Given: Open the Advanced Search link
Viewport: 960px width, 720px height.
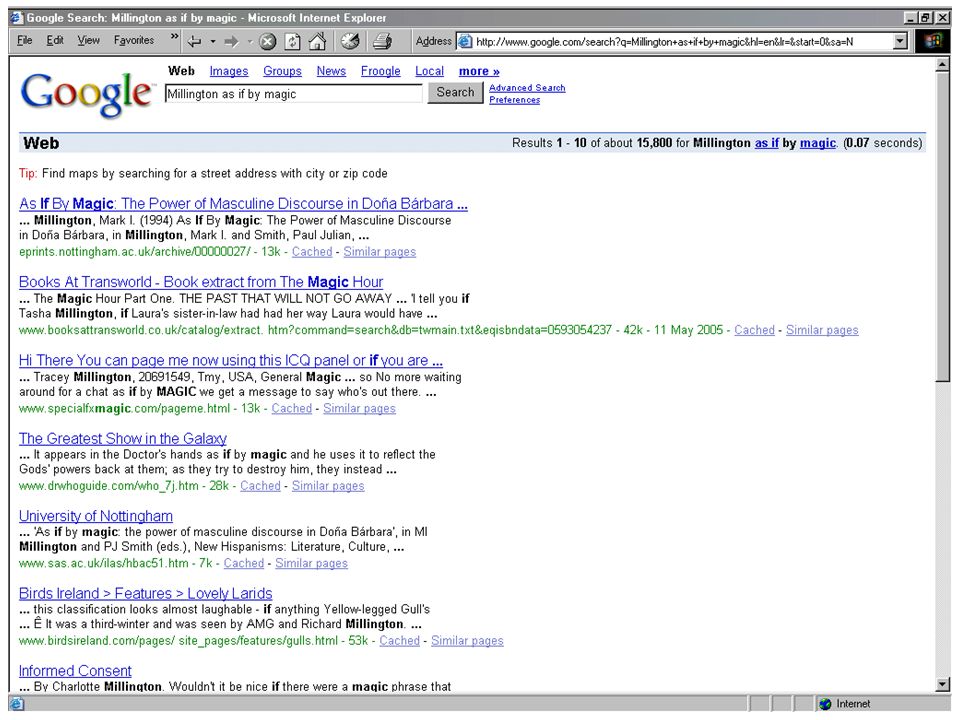Looking at the screenshot, I should click(527, 88).
